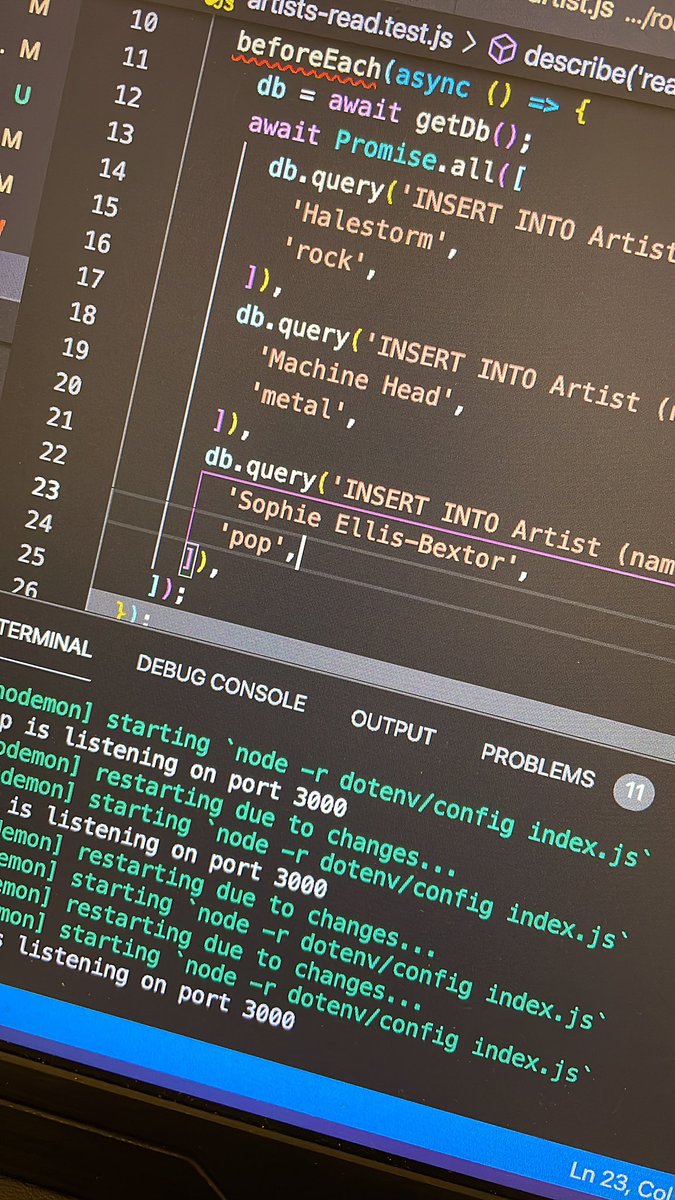Show the OUTPUT panel tab
675x1200 pixels.
pos(393,726)
